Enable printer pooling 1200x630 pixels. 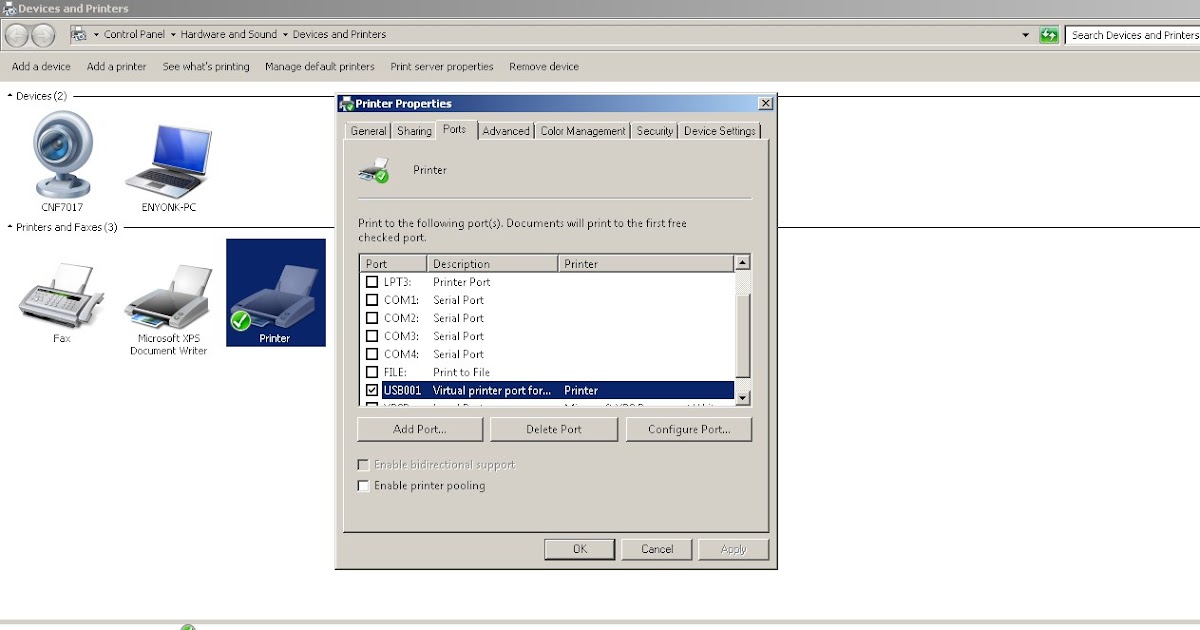click(x=364, y=485)
